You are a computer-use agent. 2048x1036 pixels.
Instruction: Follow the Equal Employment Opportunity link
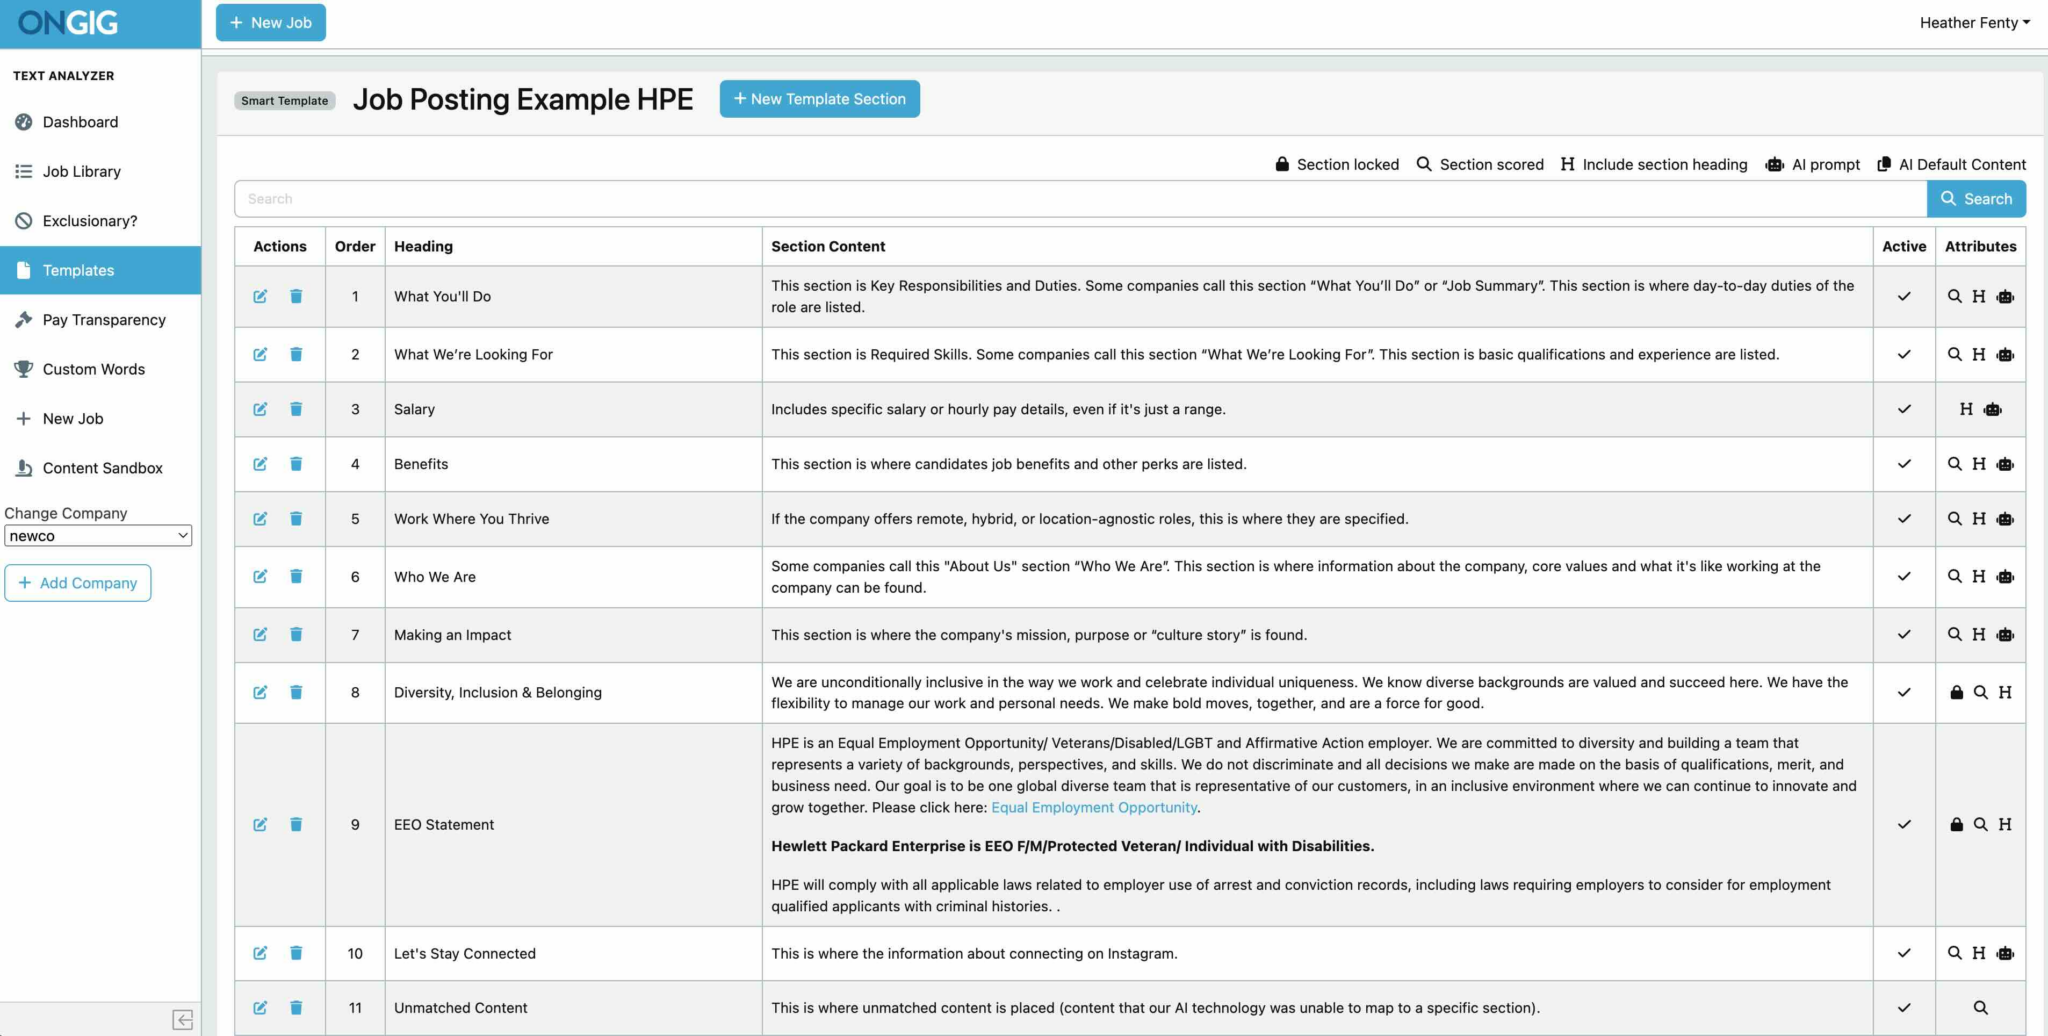[1093, 807]
